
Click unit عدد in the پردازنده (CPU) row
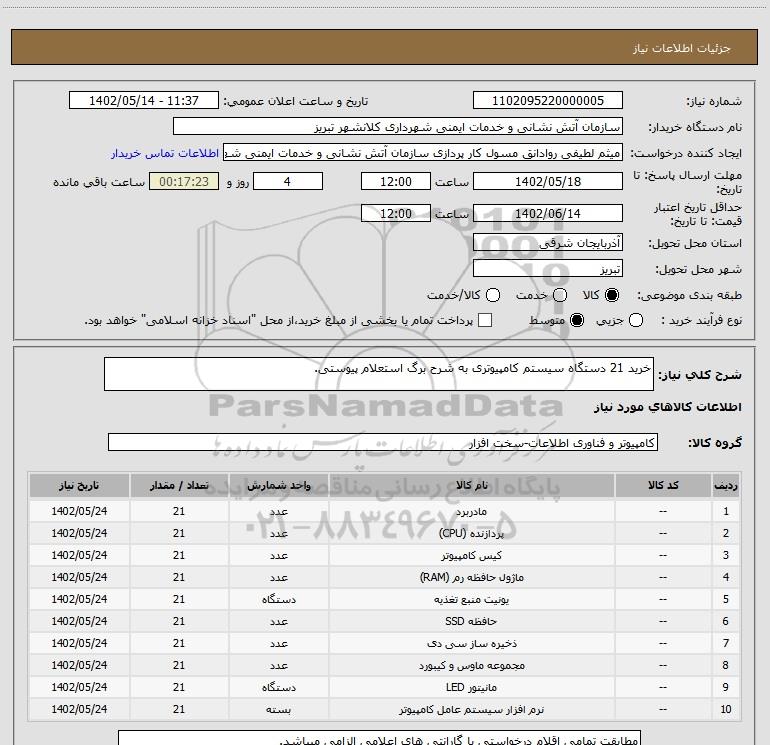point(278,533)
